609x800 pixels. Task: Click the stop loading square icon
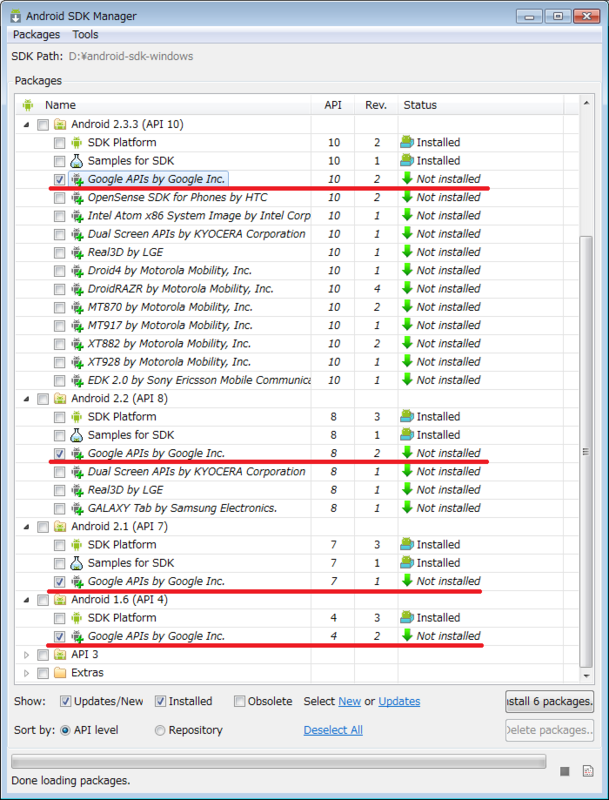(565, 771)
